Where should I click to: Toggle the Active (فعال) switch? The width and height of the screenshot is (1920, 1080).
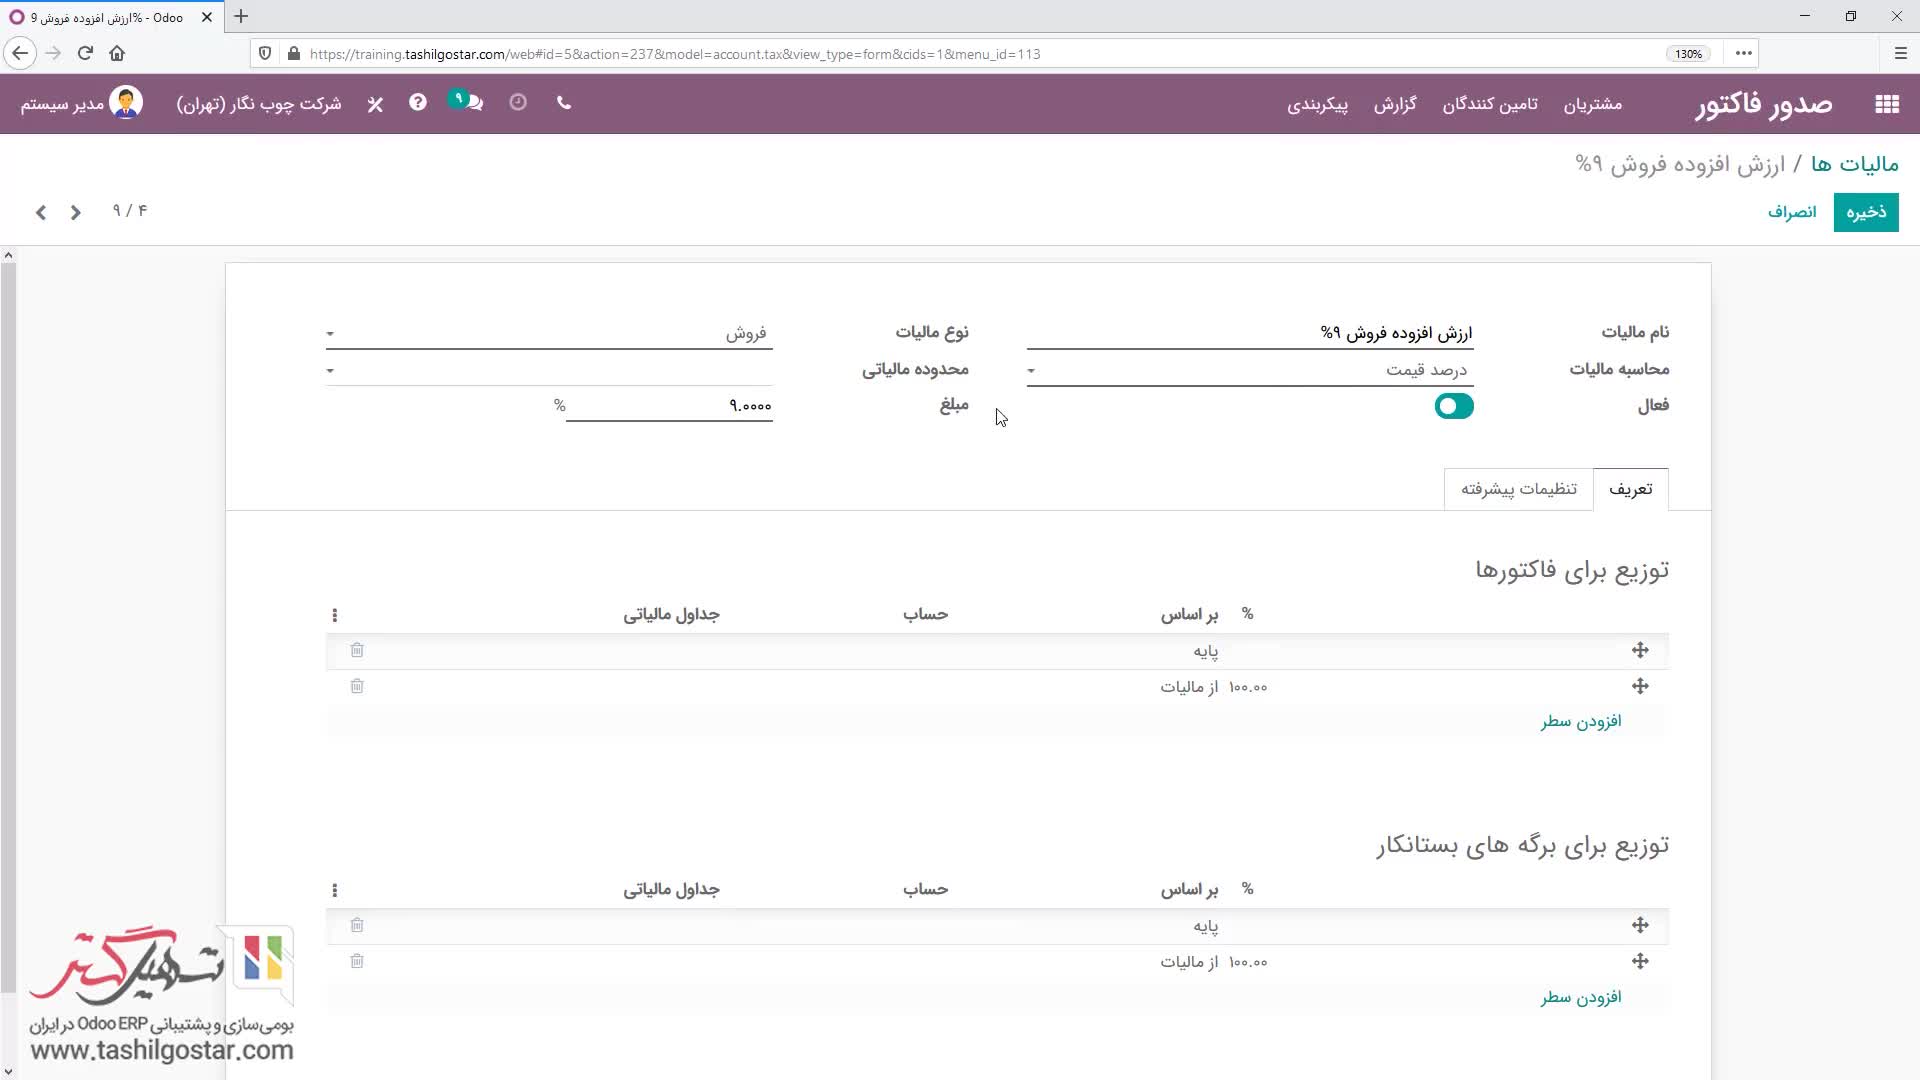pos(1453,406)
